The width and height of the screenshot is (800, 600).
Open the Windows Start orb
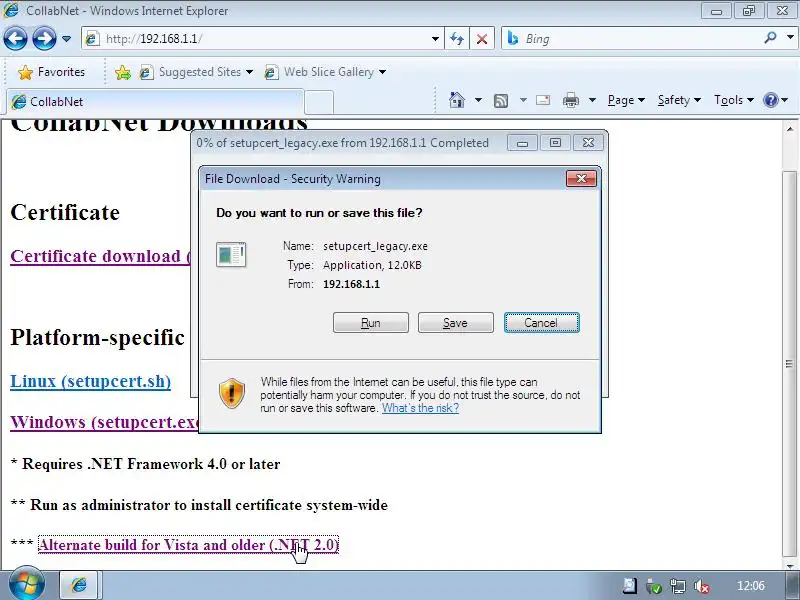[27, 584]
